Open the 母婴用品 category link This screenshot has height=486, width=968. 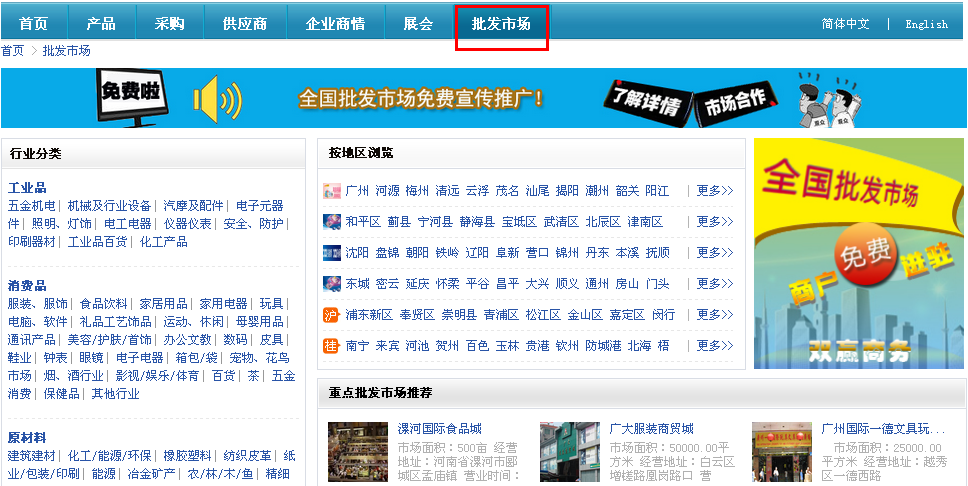click(259, 322)
